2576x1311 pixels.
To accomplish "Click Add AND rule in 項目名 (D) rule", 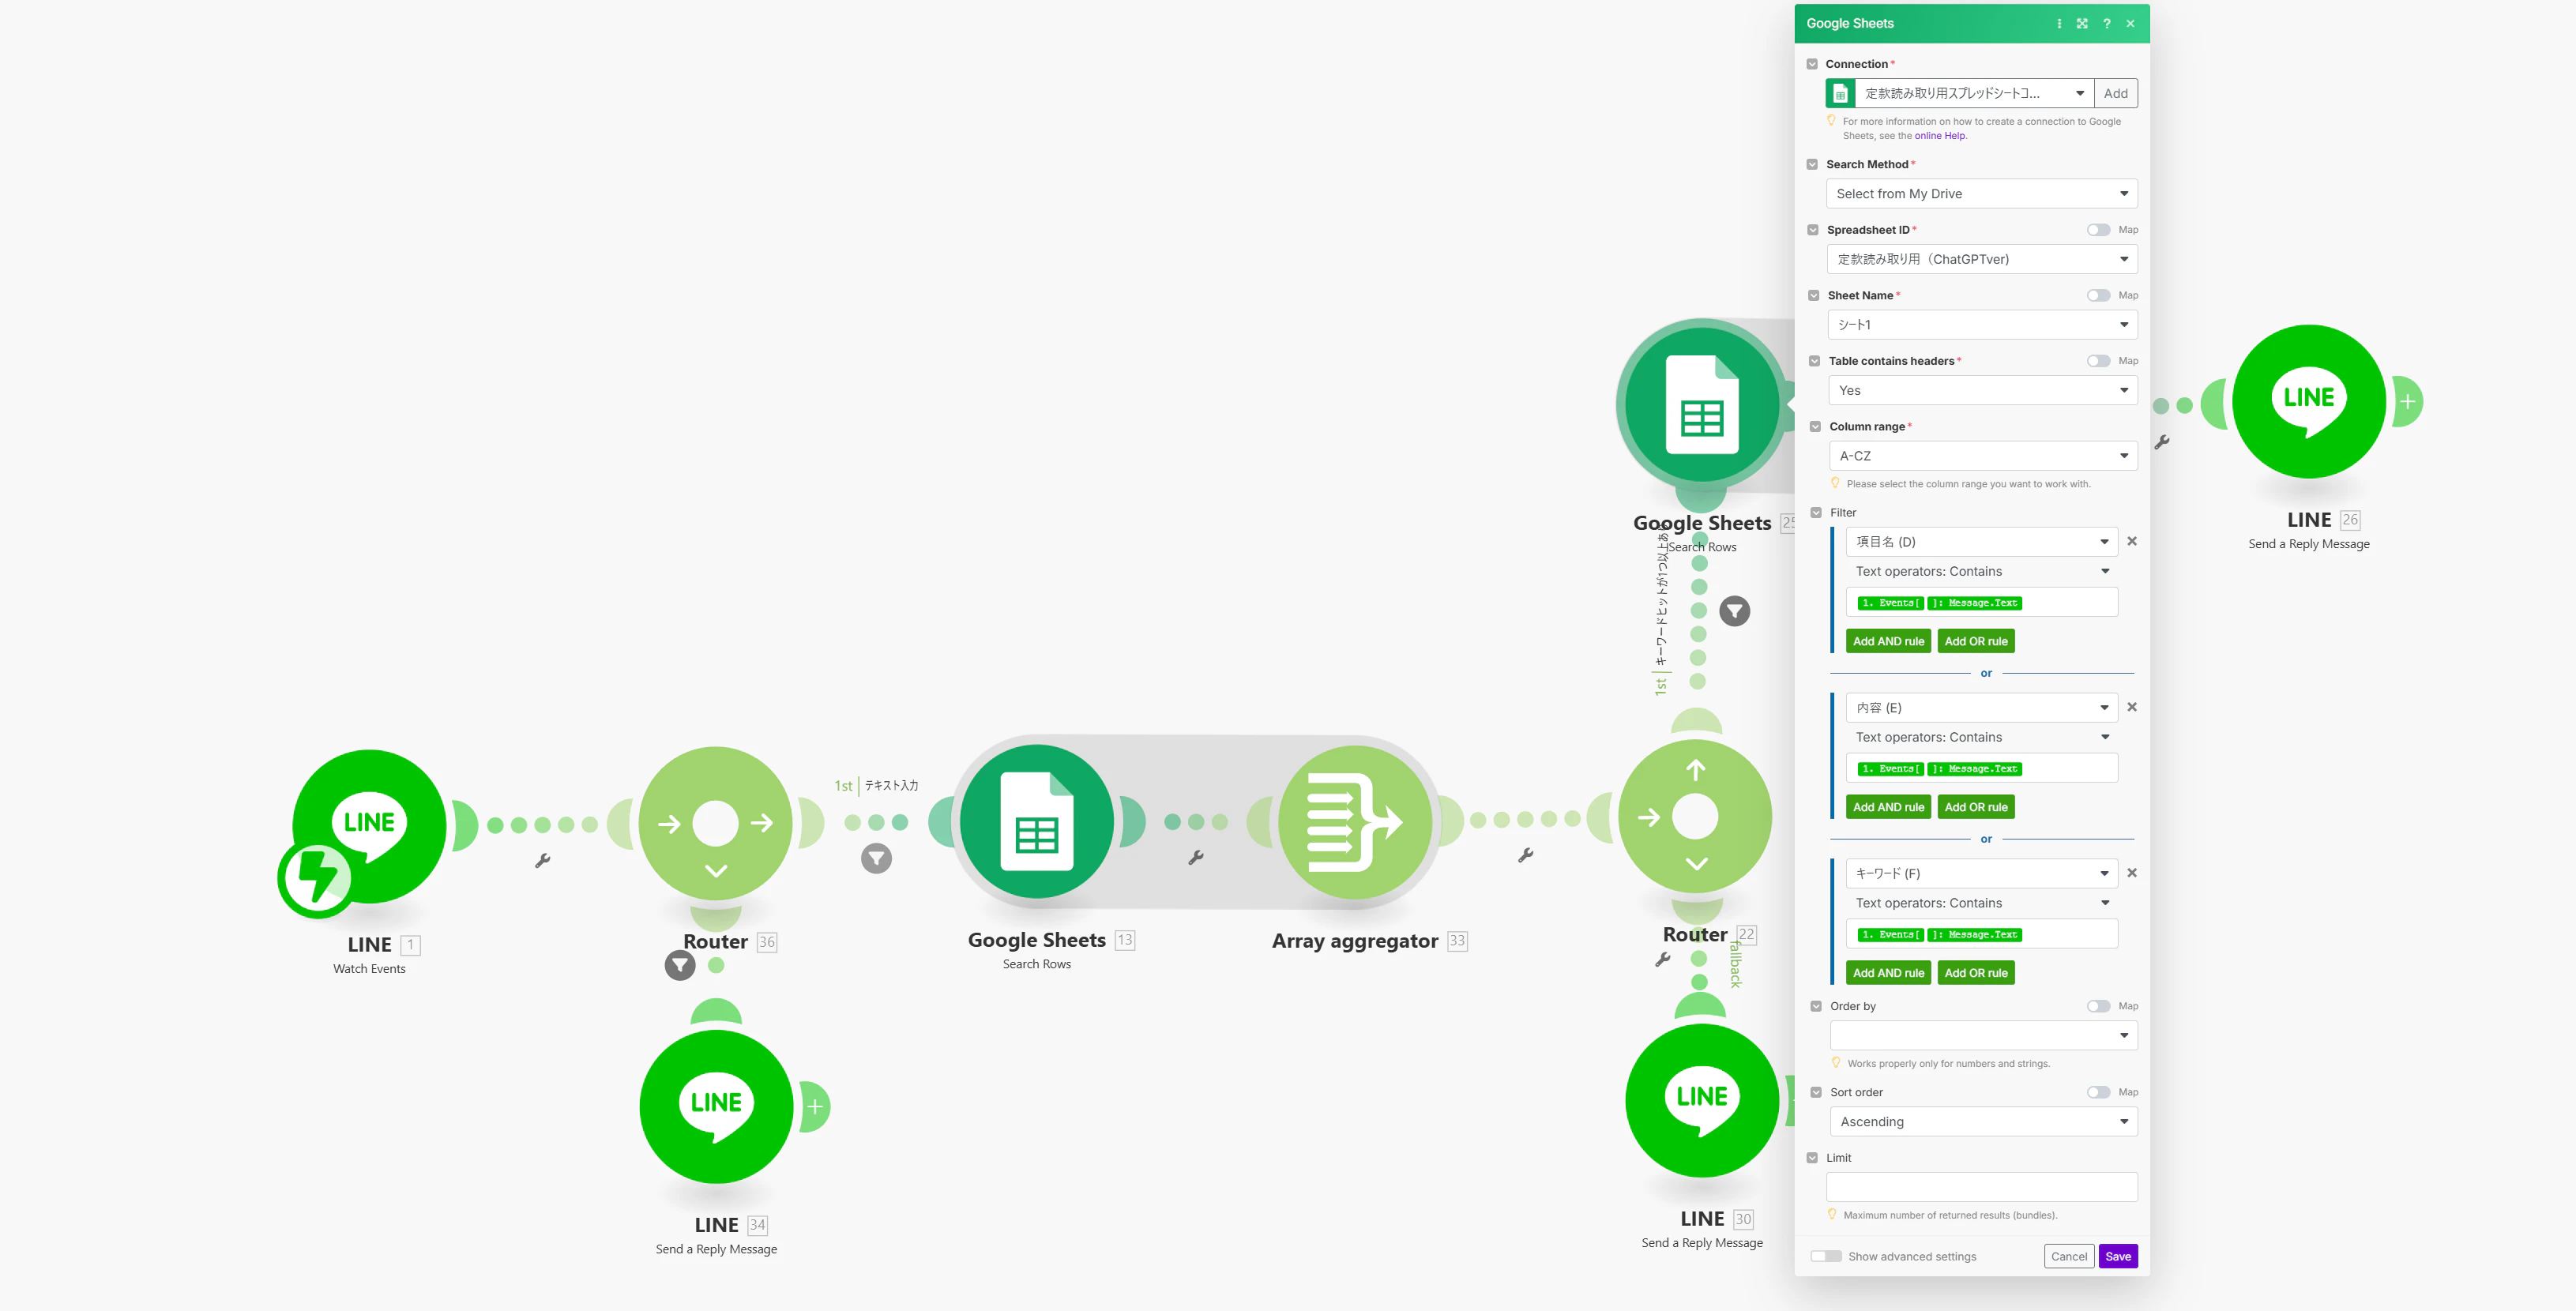I will coord(1888,641).
